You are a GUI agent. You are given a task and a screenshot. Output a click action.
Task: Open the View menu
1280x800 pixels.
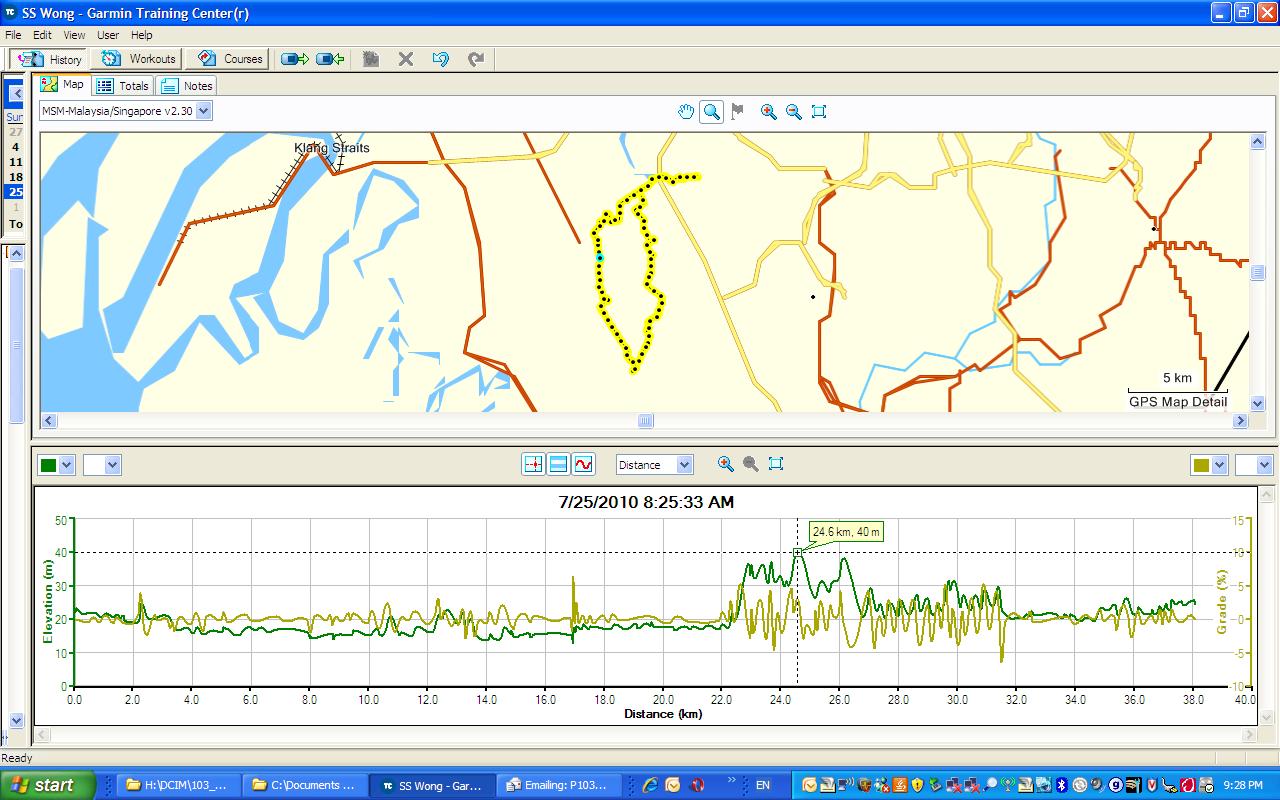point(74,35)
